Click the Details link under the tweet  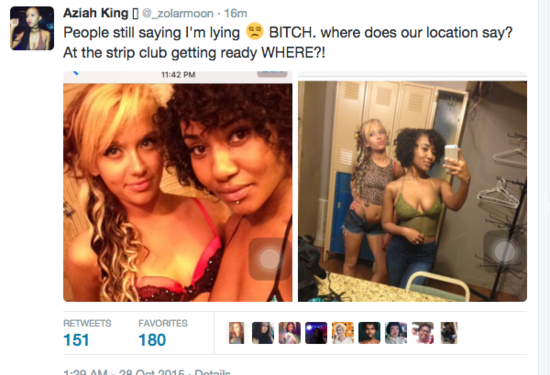pyautogui.click(x=212, y=372)
